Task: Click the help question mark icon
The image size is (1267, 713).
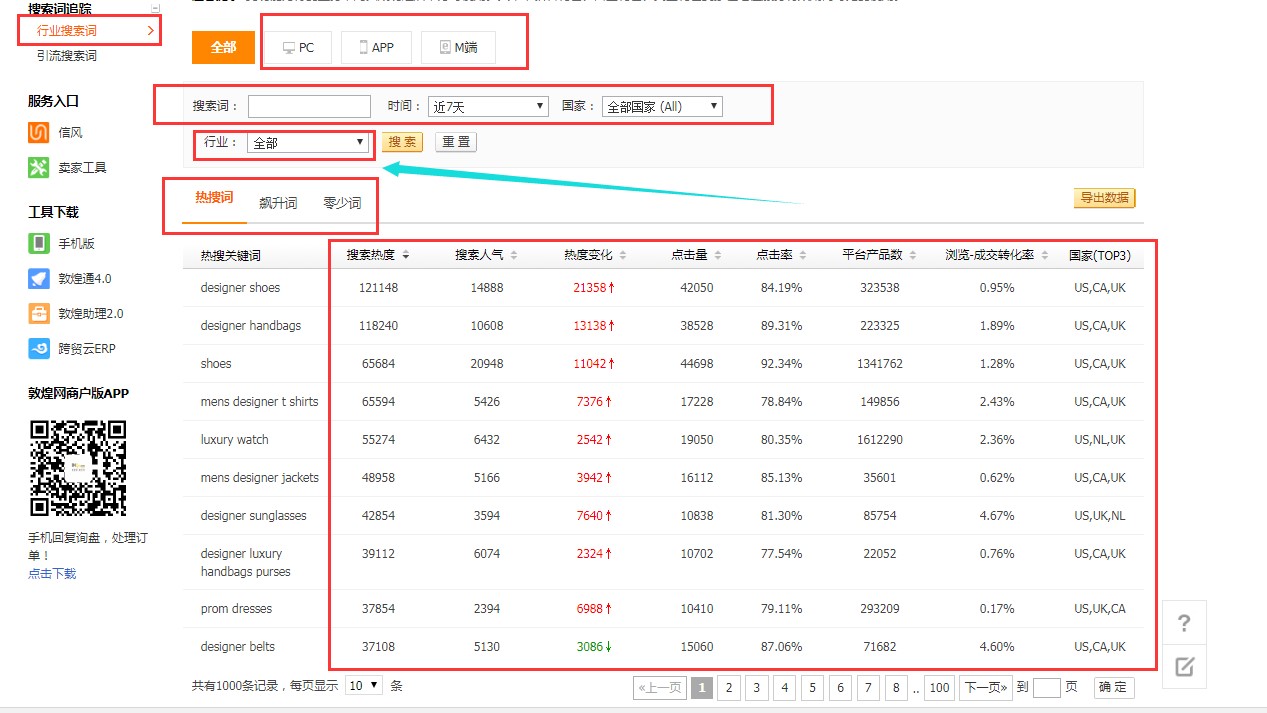Action: click(x=1184, y=624)
